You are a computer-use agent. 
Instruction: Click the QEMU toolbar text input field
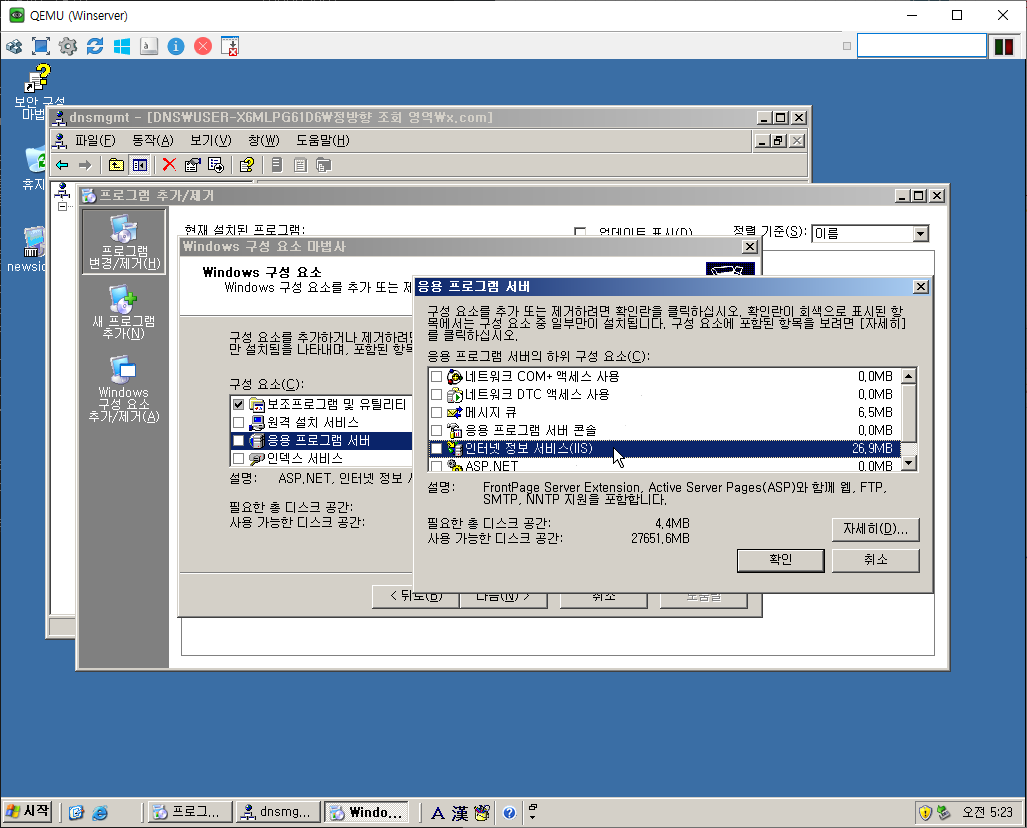click(x=922, y=46)
